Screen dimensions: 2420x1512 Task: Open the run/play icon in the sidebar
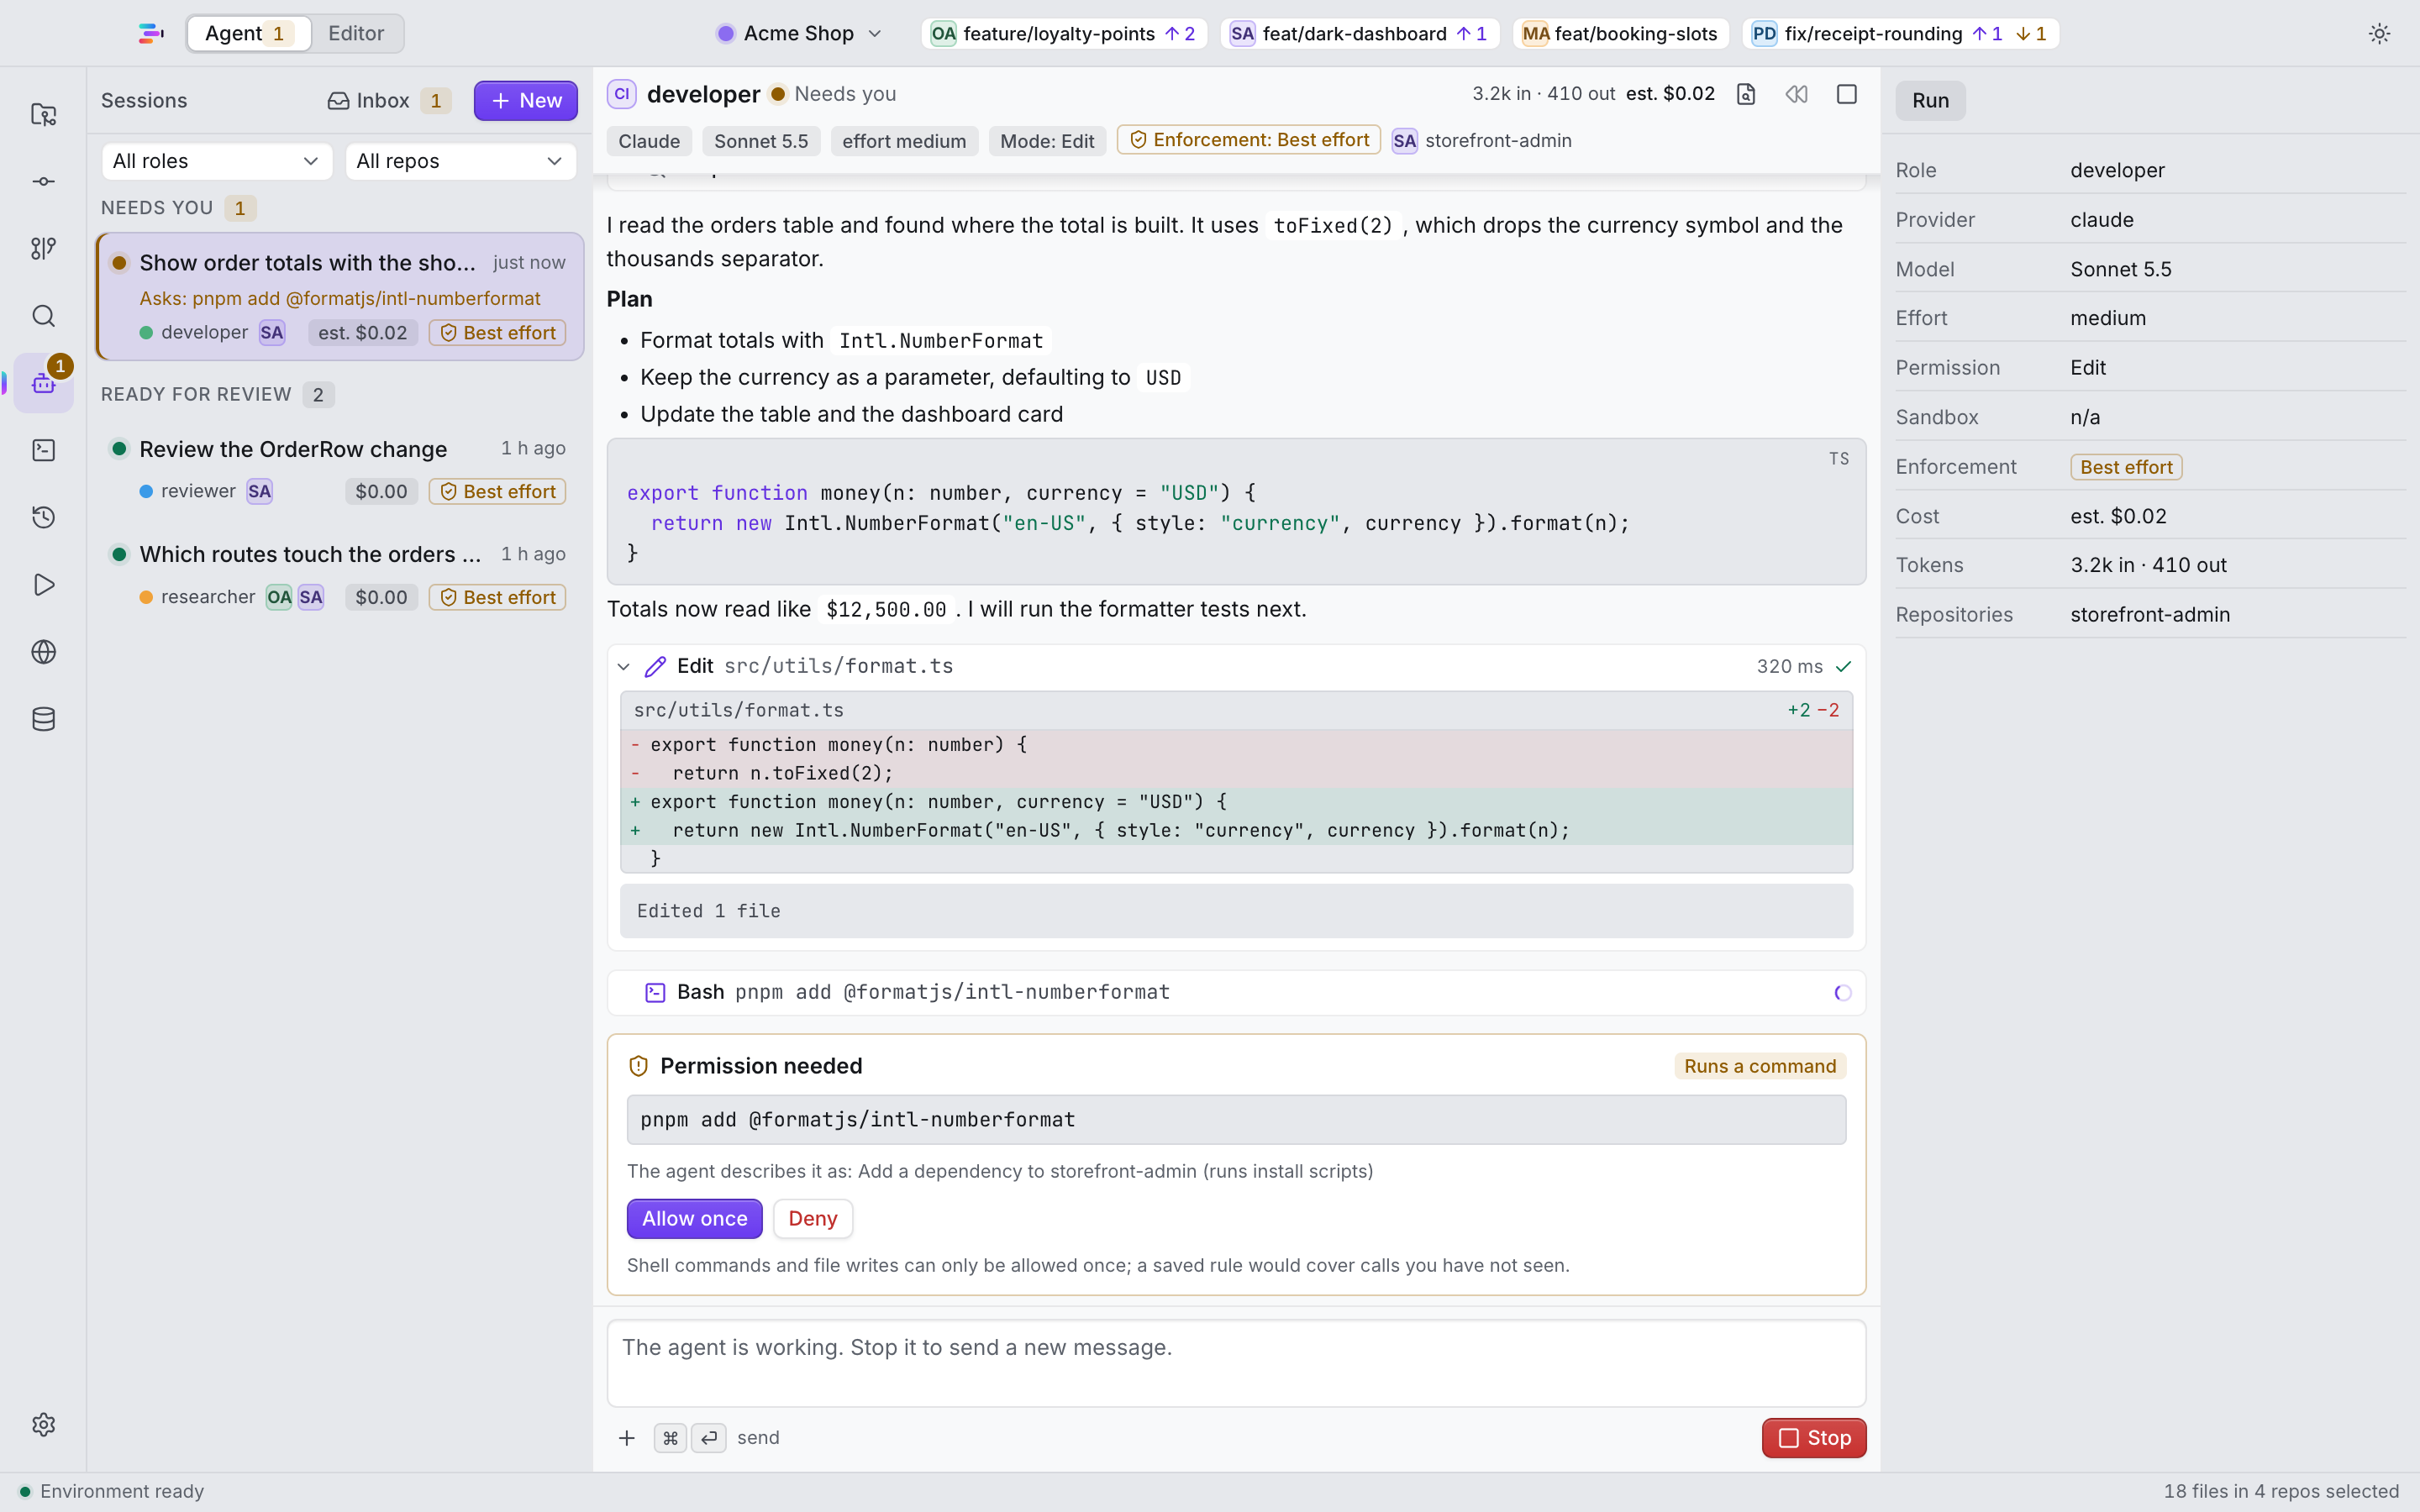coord(43,584)
